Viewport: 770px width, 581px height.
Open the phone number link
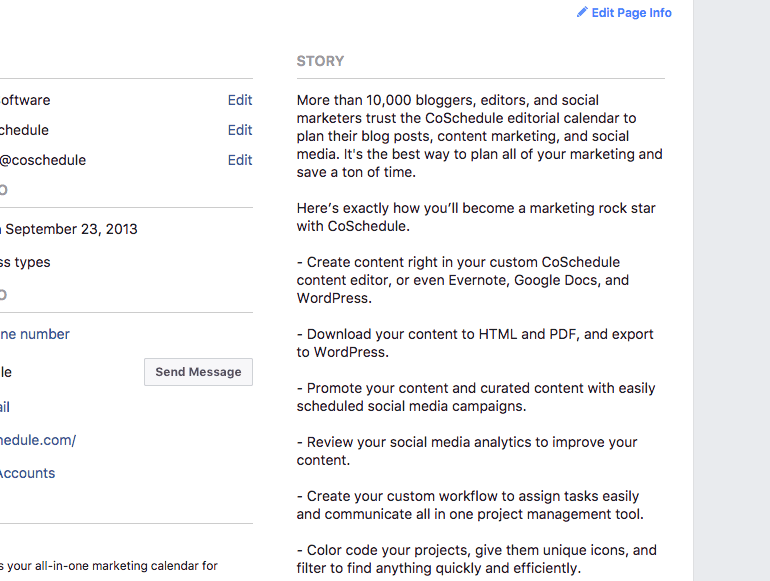pos(35,334)
